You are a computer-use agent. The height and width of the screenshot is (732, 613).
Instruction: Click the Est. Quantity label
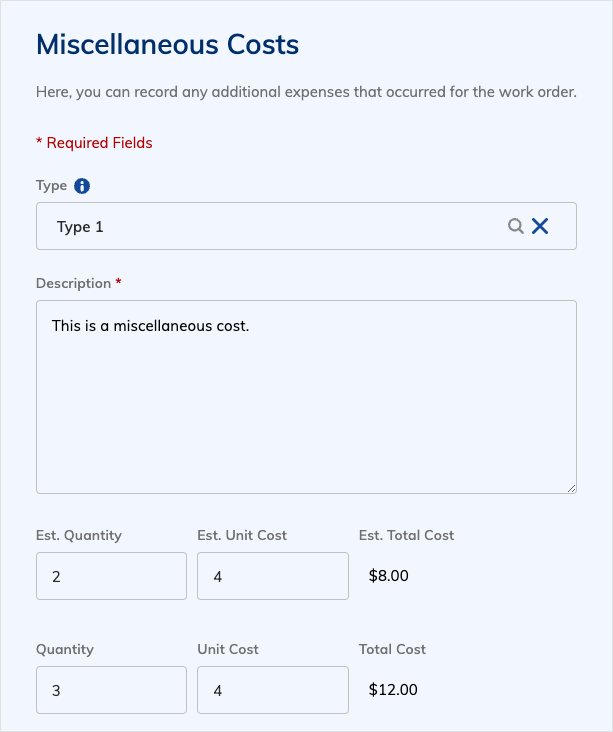tap(79, 535)
